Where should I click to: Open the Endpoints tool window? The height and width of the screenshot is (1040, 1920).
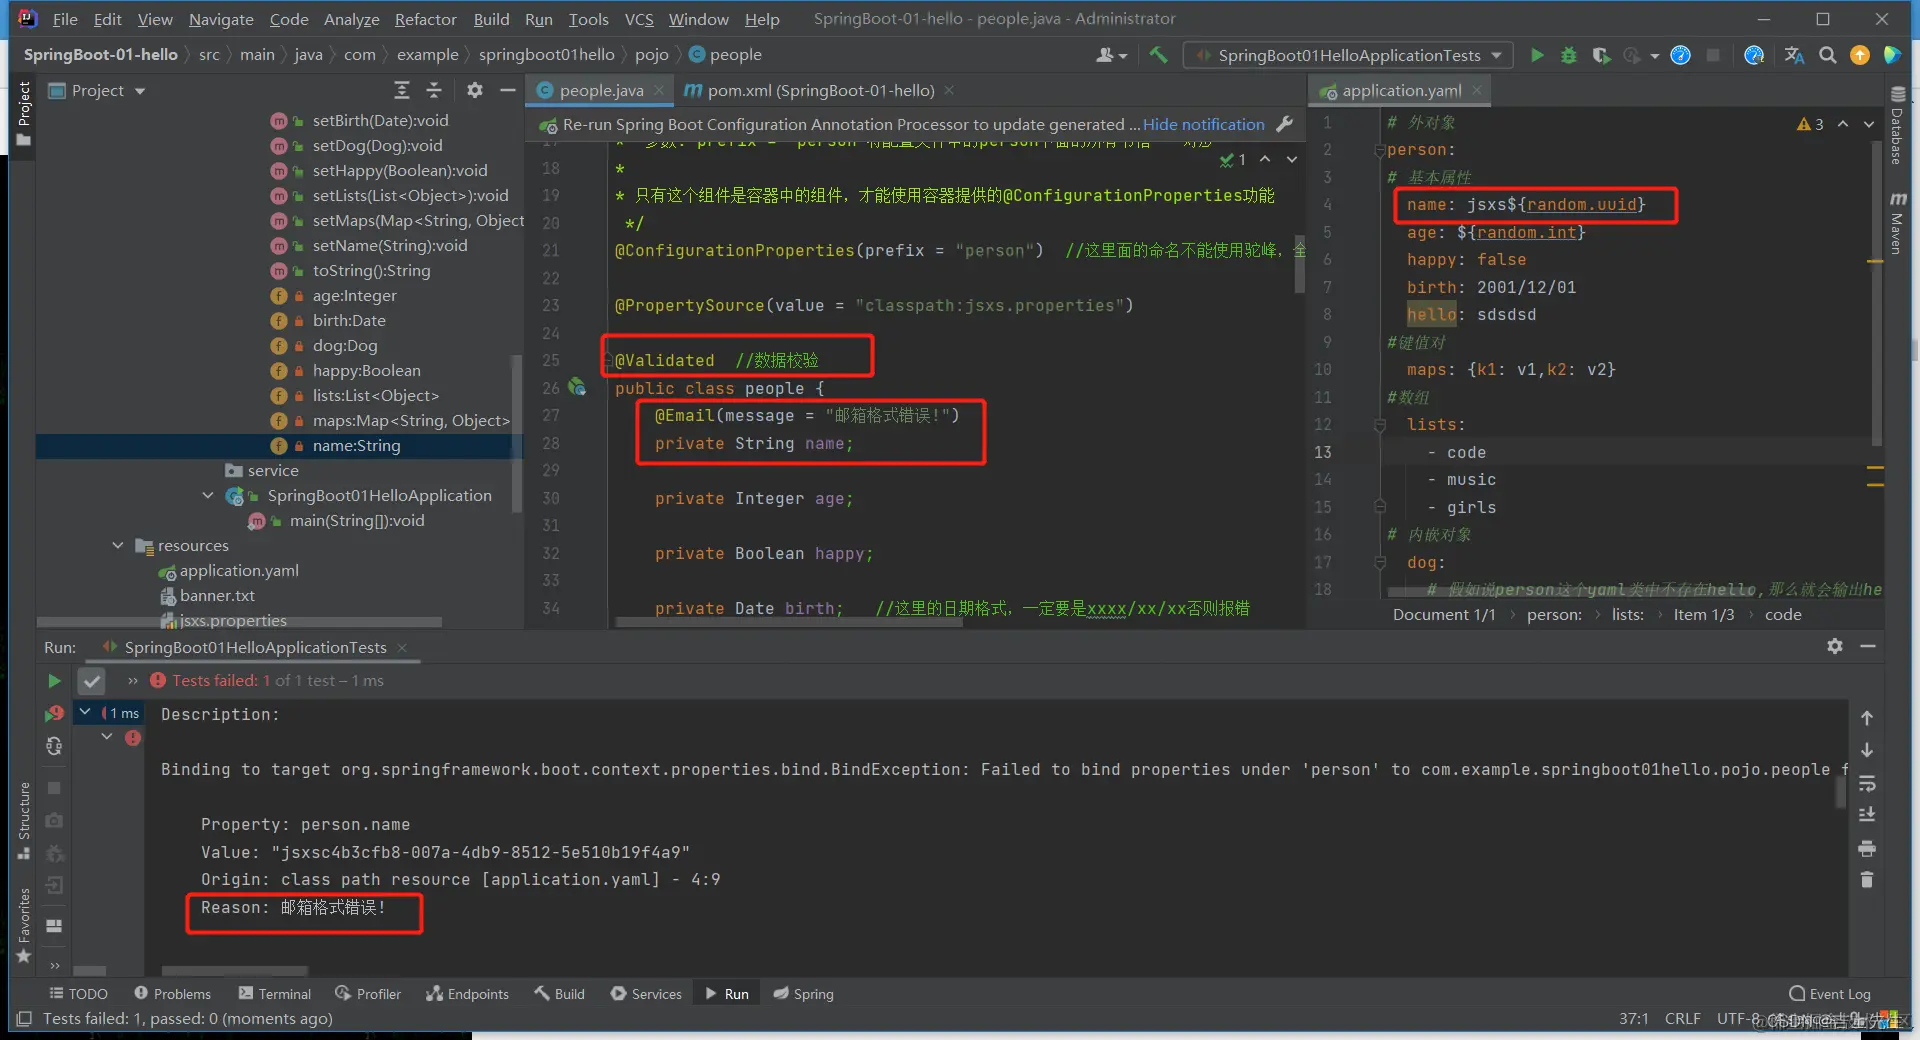pos(468,994)
